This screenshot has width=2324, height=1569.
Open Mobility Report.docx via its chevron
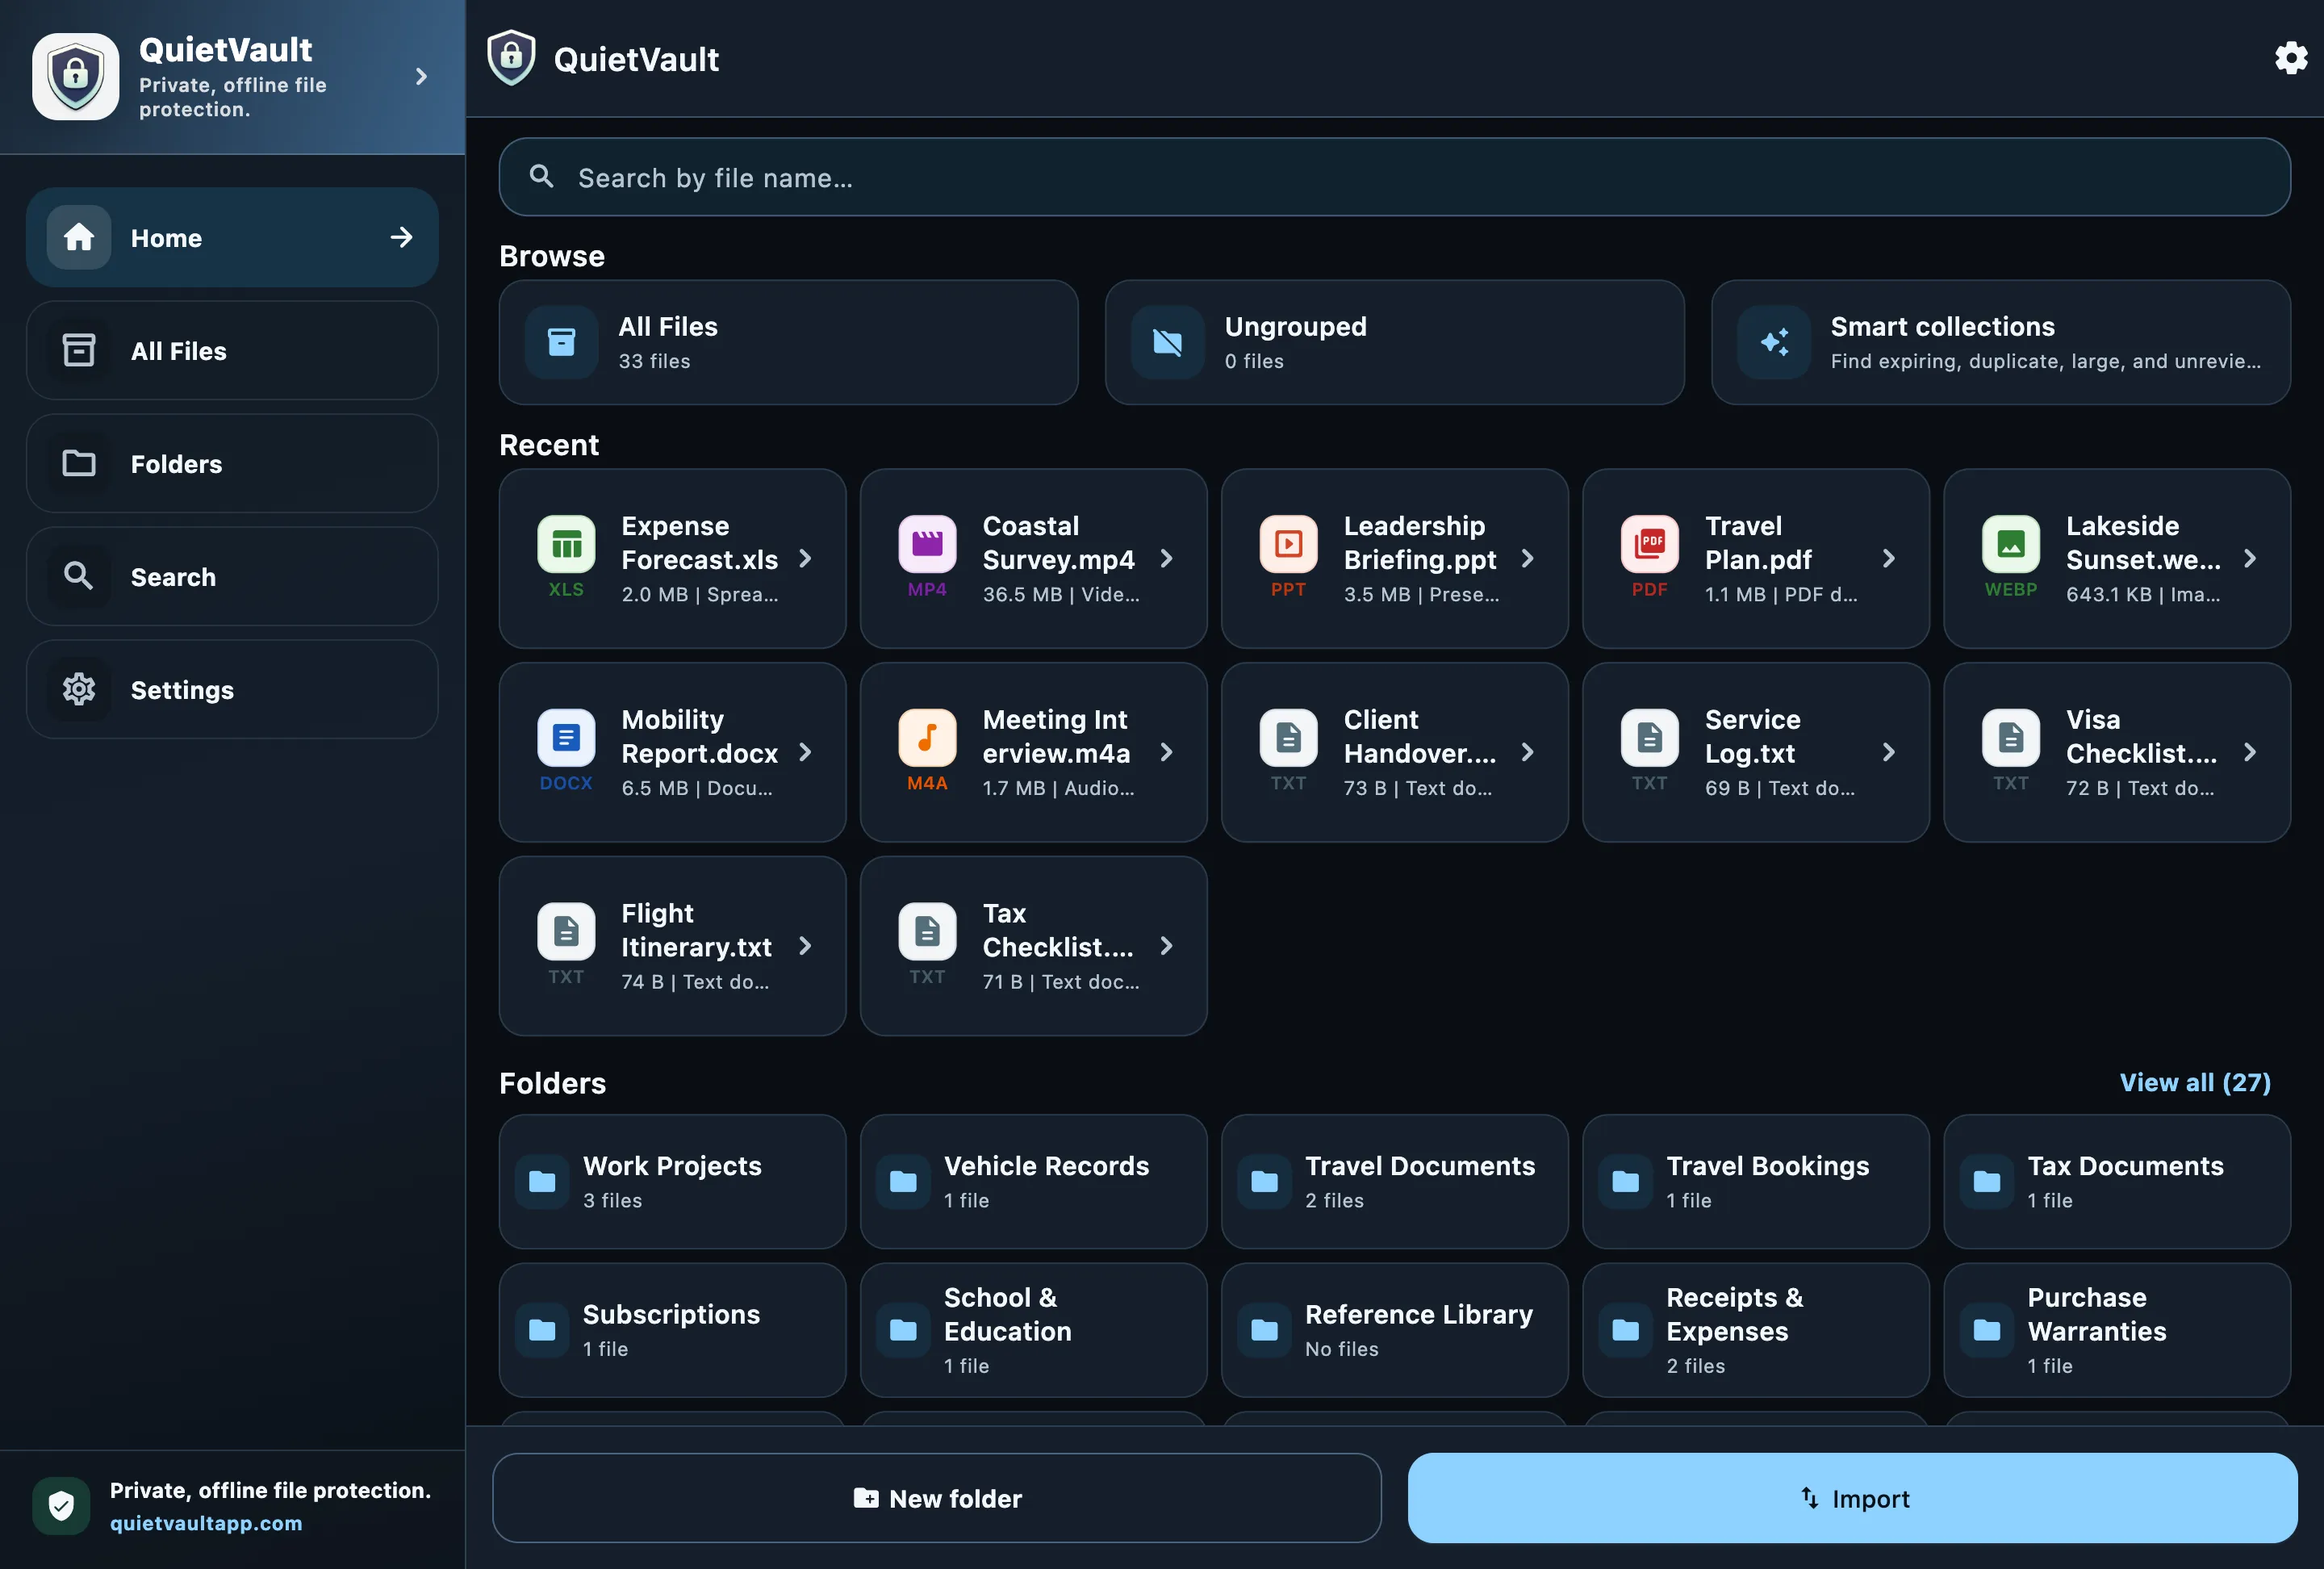[805, 753]
